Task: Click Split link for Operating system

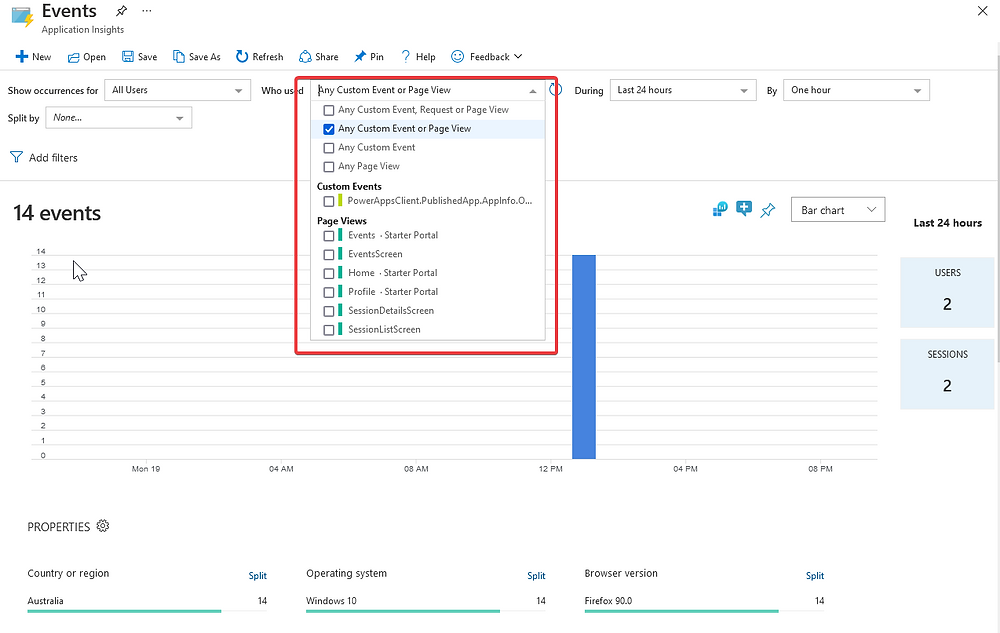Action: [536, 576]
